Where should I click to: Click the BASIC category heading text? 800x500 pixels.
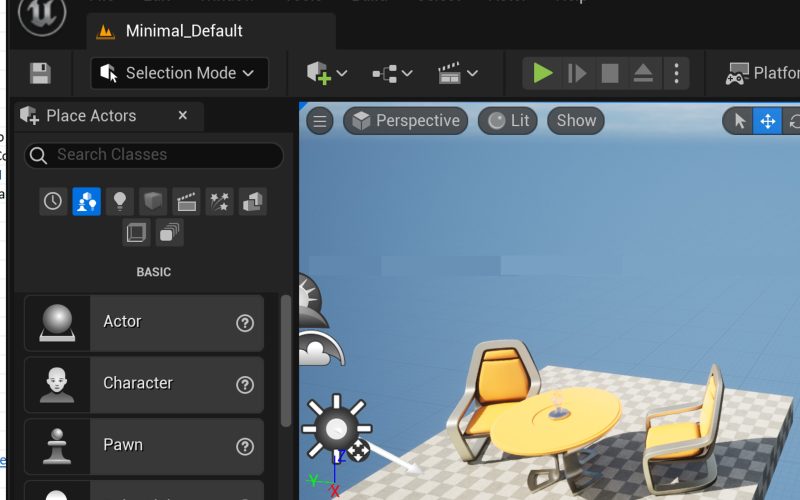point(154,272)
